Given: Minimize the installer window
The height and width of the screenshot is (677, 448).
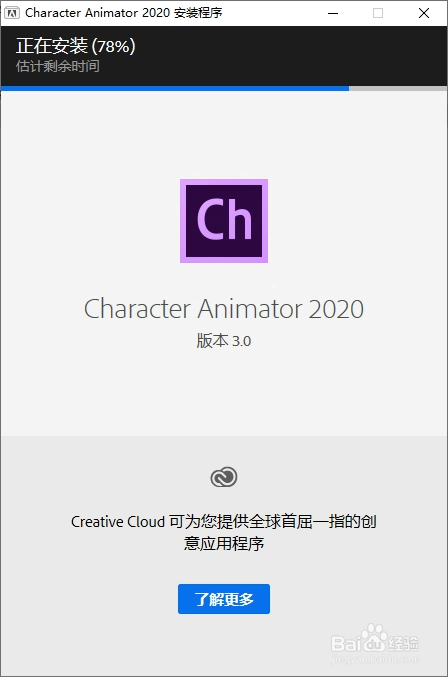Looking at the screenshot, I should [333, 13].
